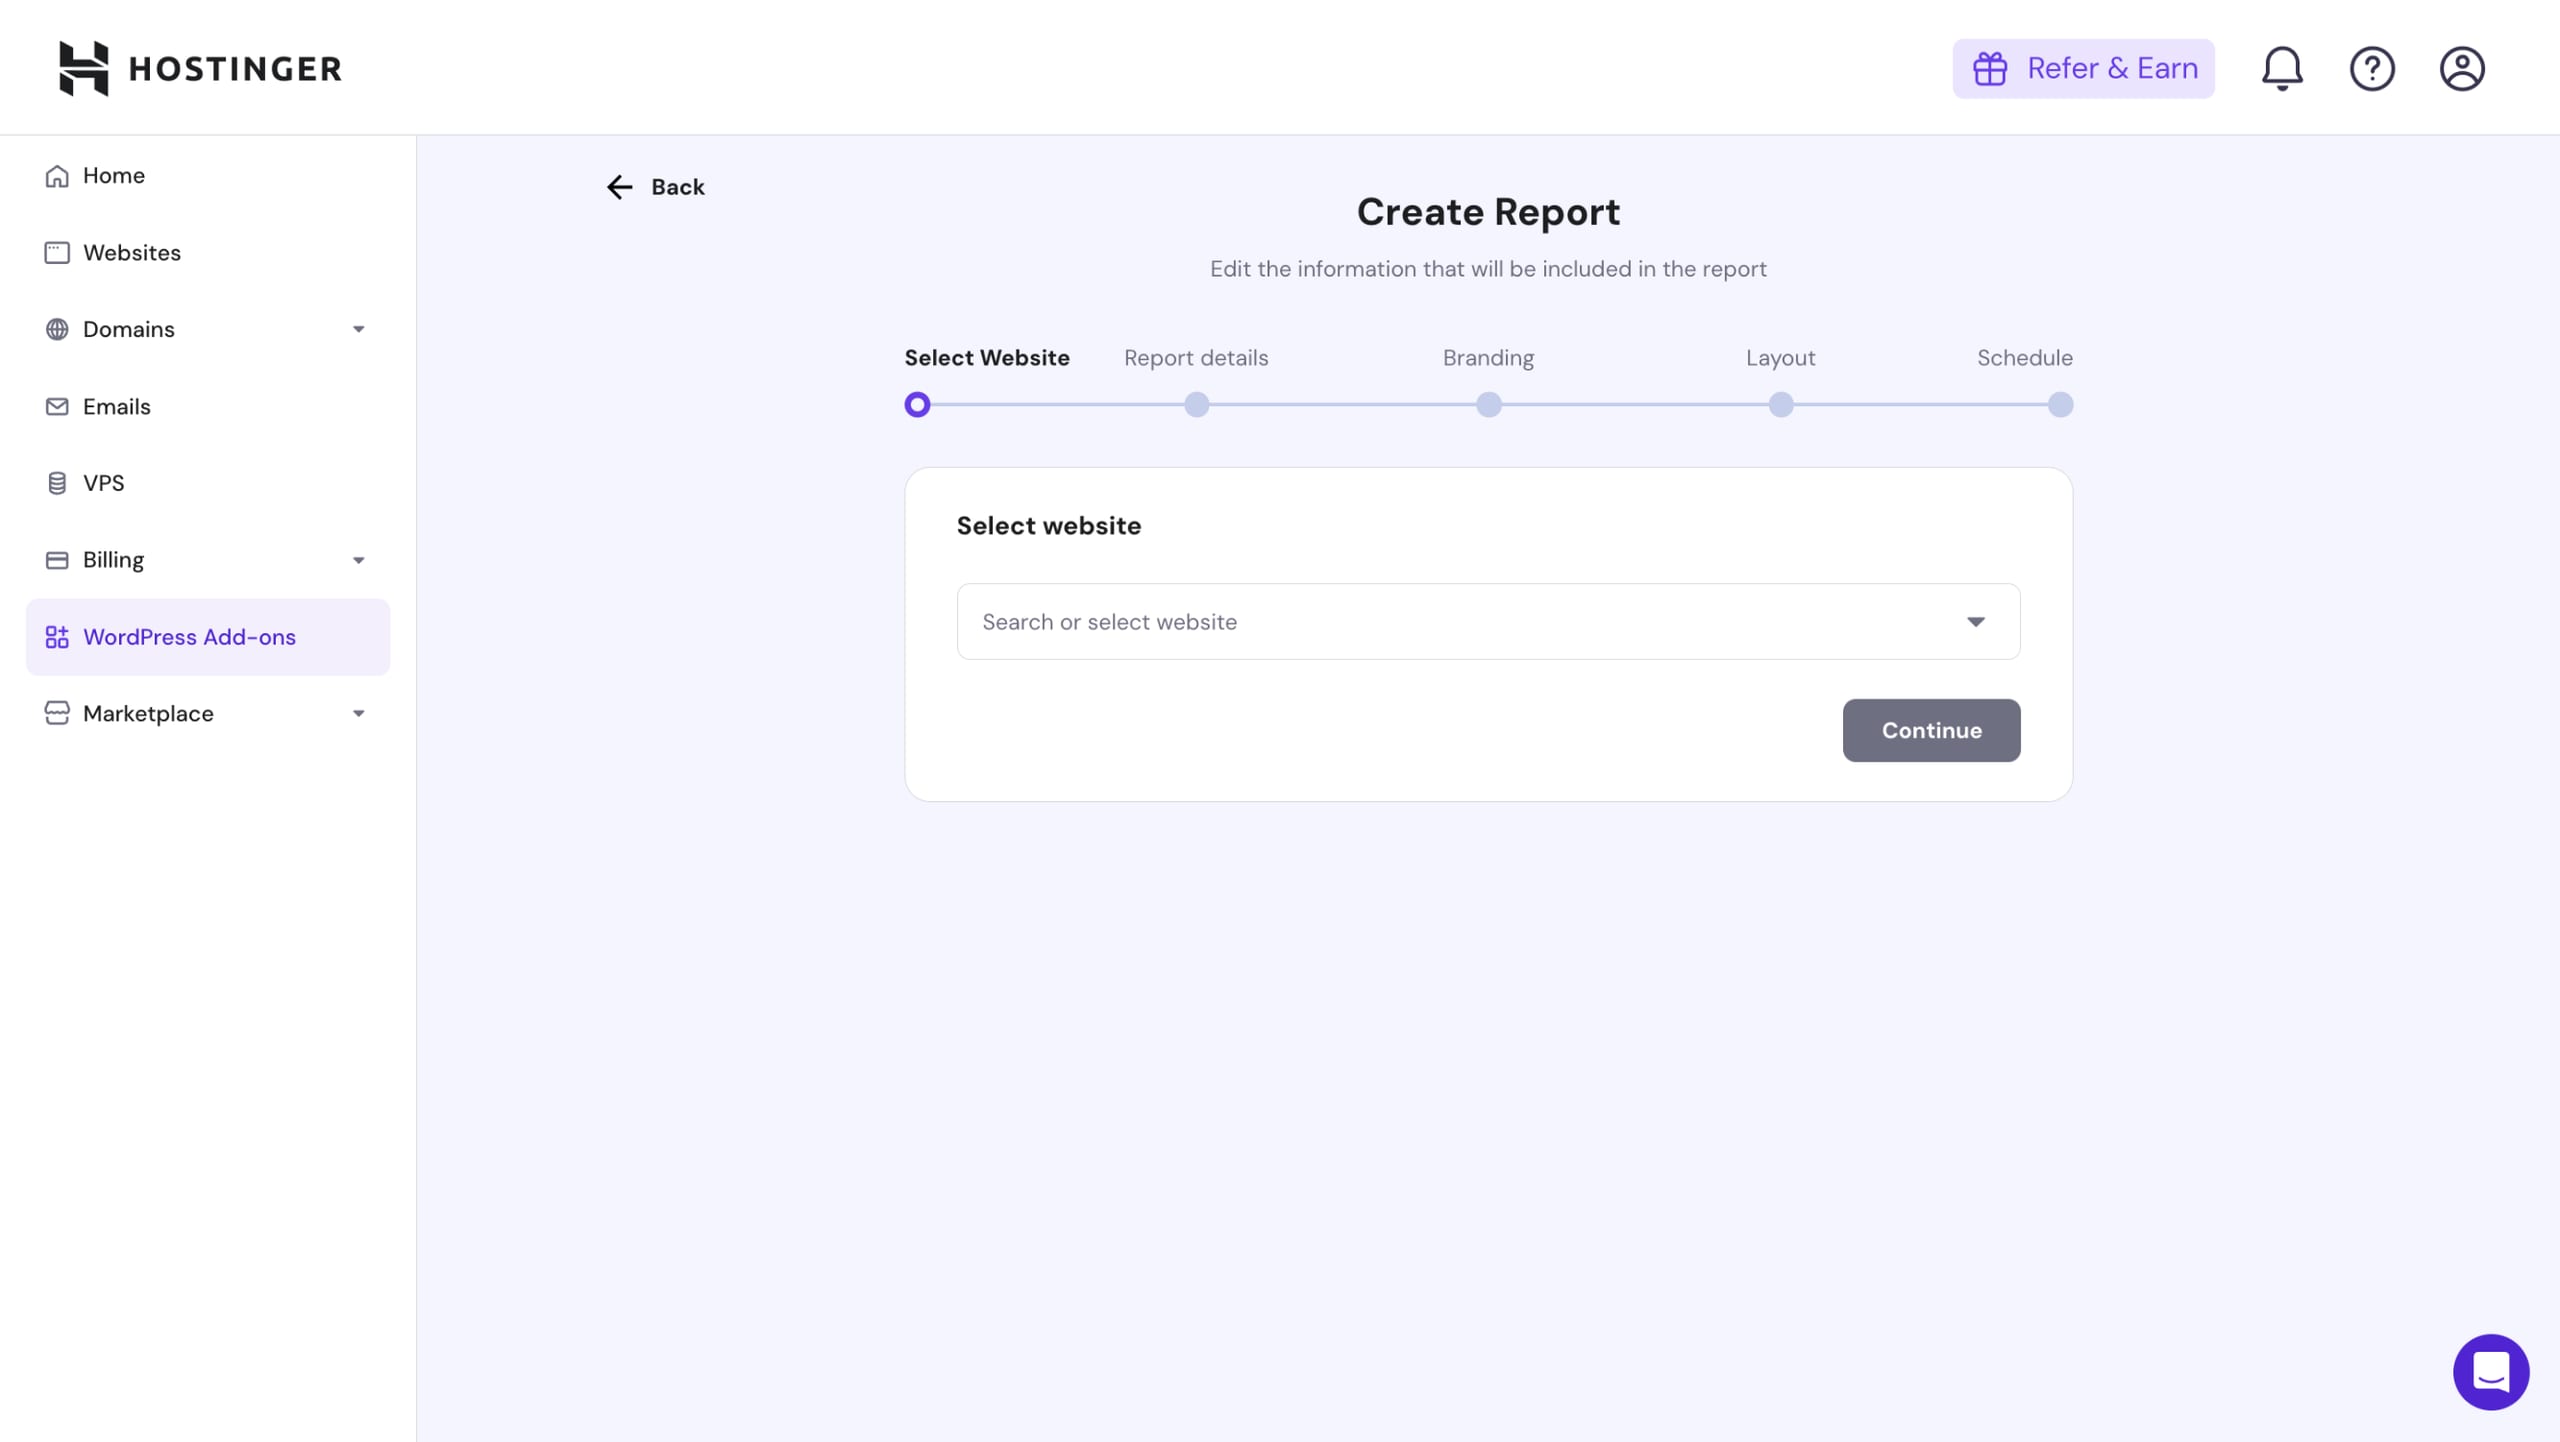Image resolution: width=2560 pixels, height=1442 pixels.
Task: Select WordPress Add-ons menu item
Action: [x=189, y=637]
